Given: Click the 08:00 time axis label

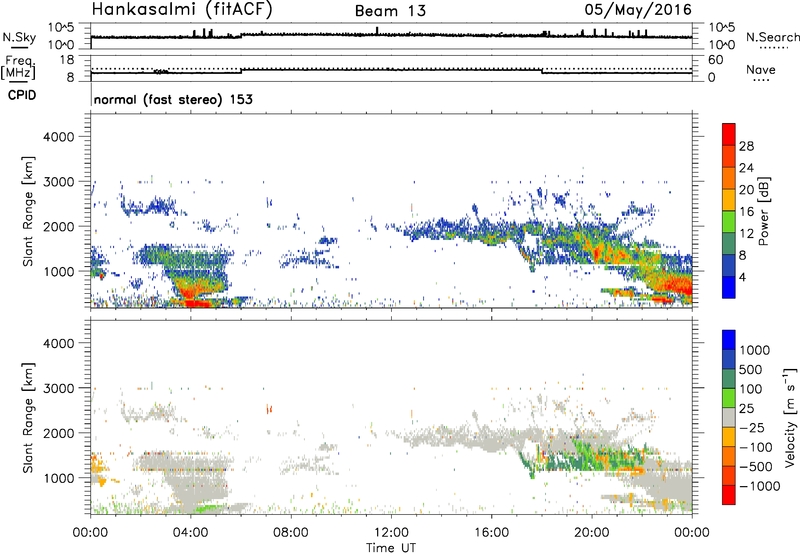Looking at the screenshot, I should click(x=291, y=533).
